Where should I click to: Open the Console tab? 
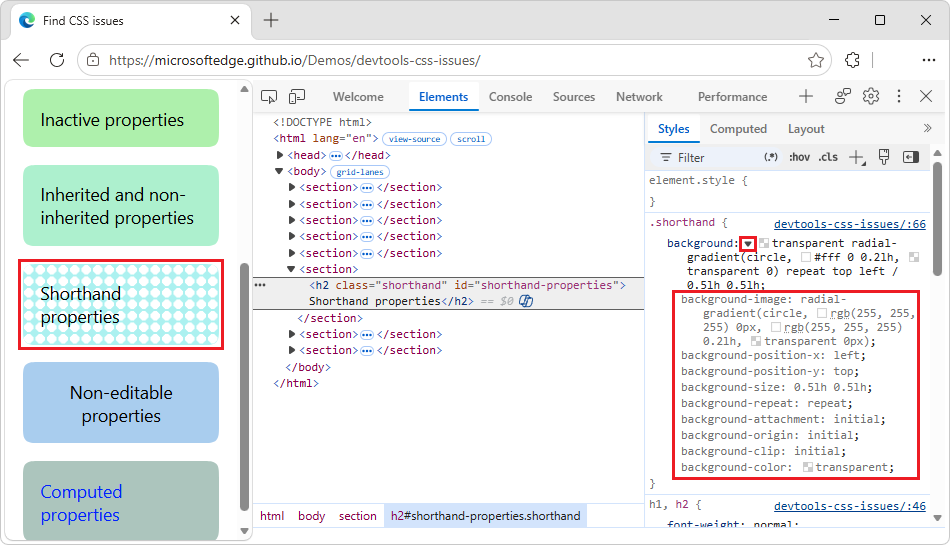click(x=511, y=97)
